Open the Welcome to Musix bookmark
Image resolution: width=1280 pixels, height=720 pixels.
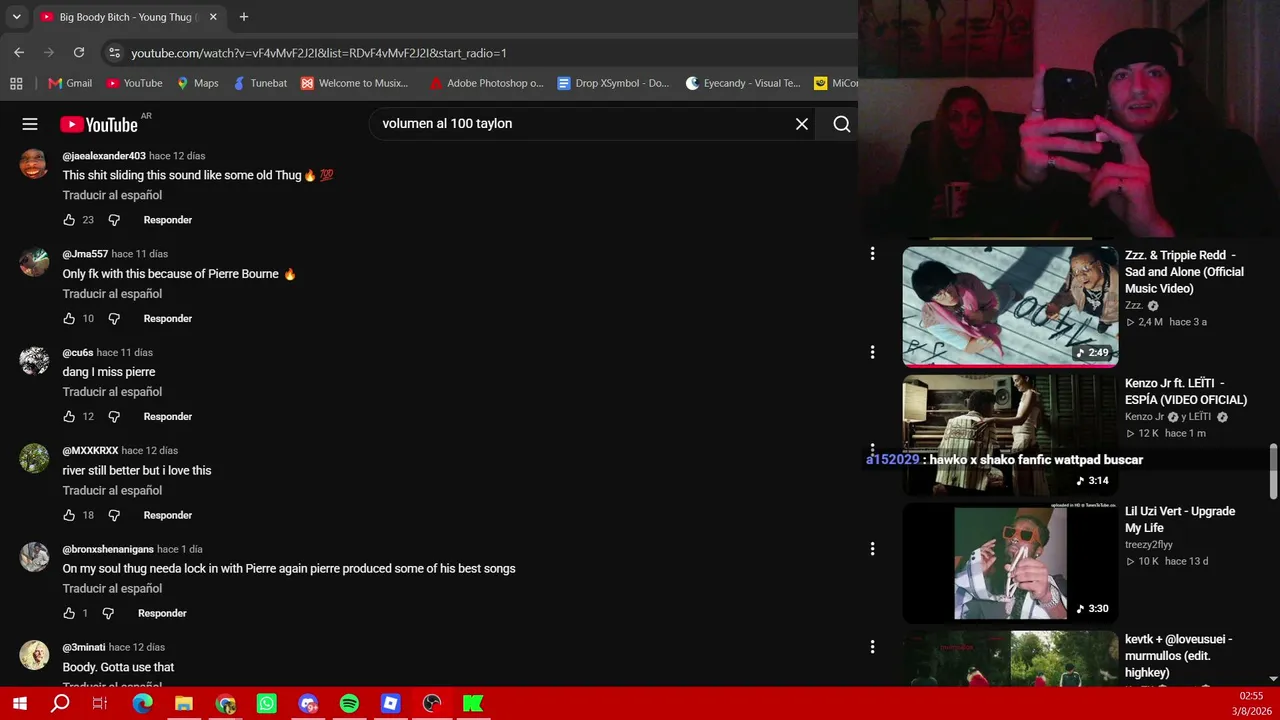click(354, 83)
